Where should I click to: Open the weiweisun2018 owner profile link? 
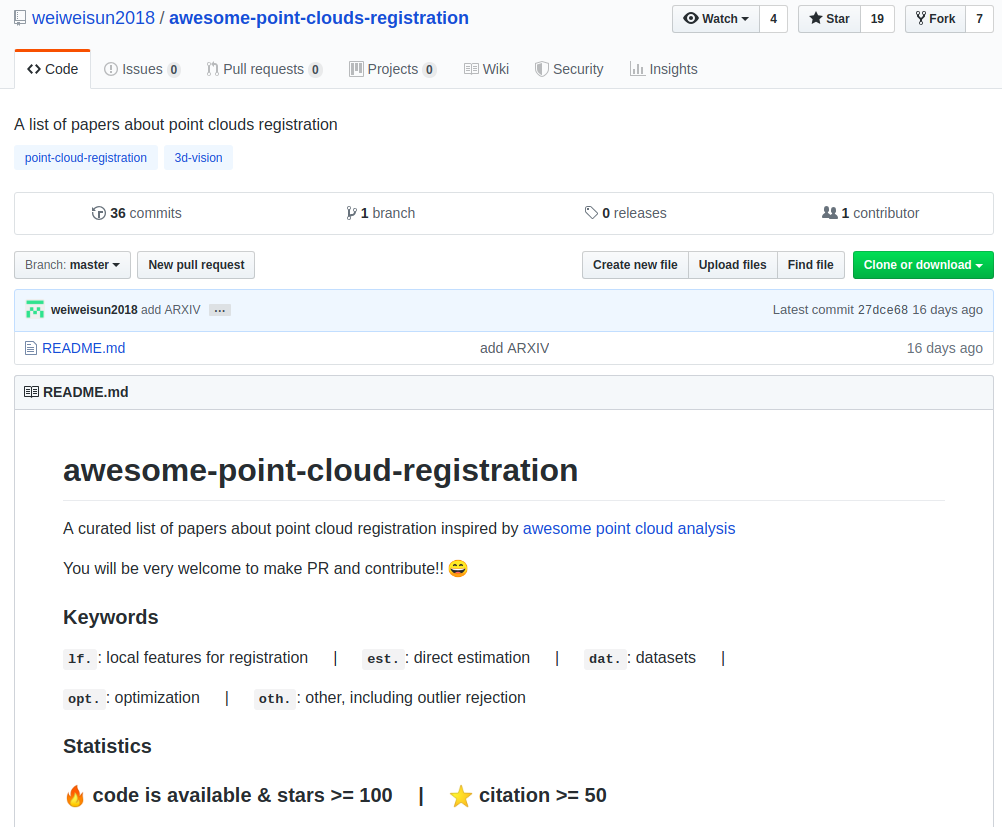[x=93, y=18]
